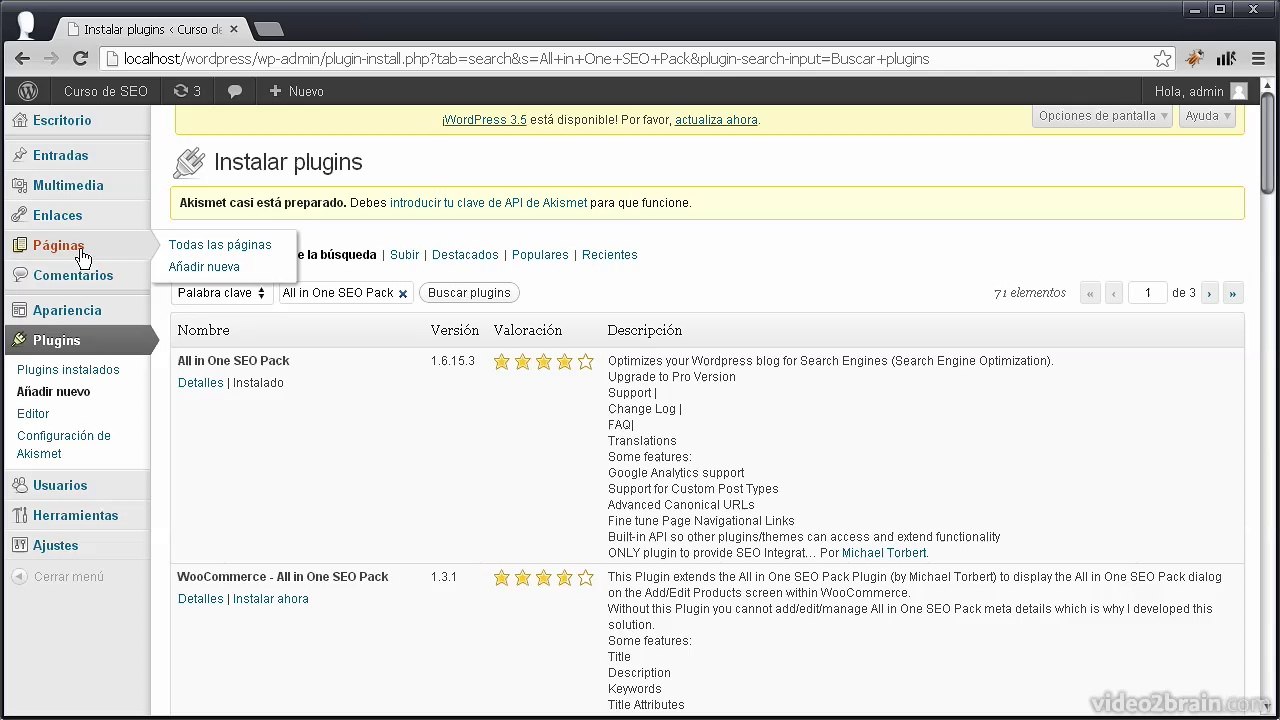
Task: Open Detalles for WooCommerce plugin
Action: (x=200, y=599)
